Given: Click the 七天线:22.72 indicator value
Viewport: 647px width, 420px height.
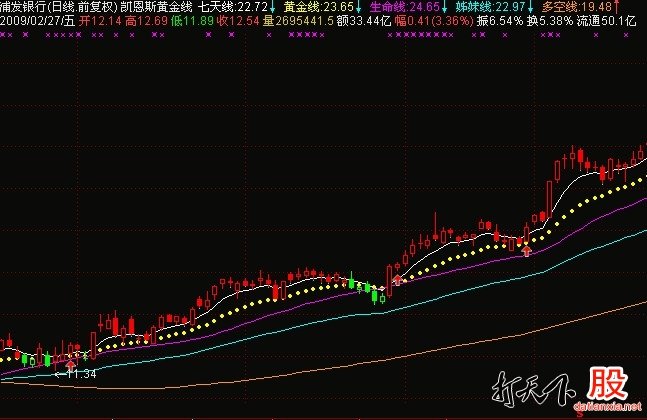Looking at the screenshot, I should [233, 7].
